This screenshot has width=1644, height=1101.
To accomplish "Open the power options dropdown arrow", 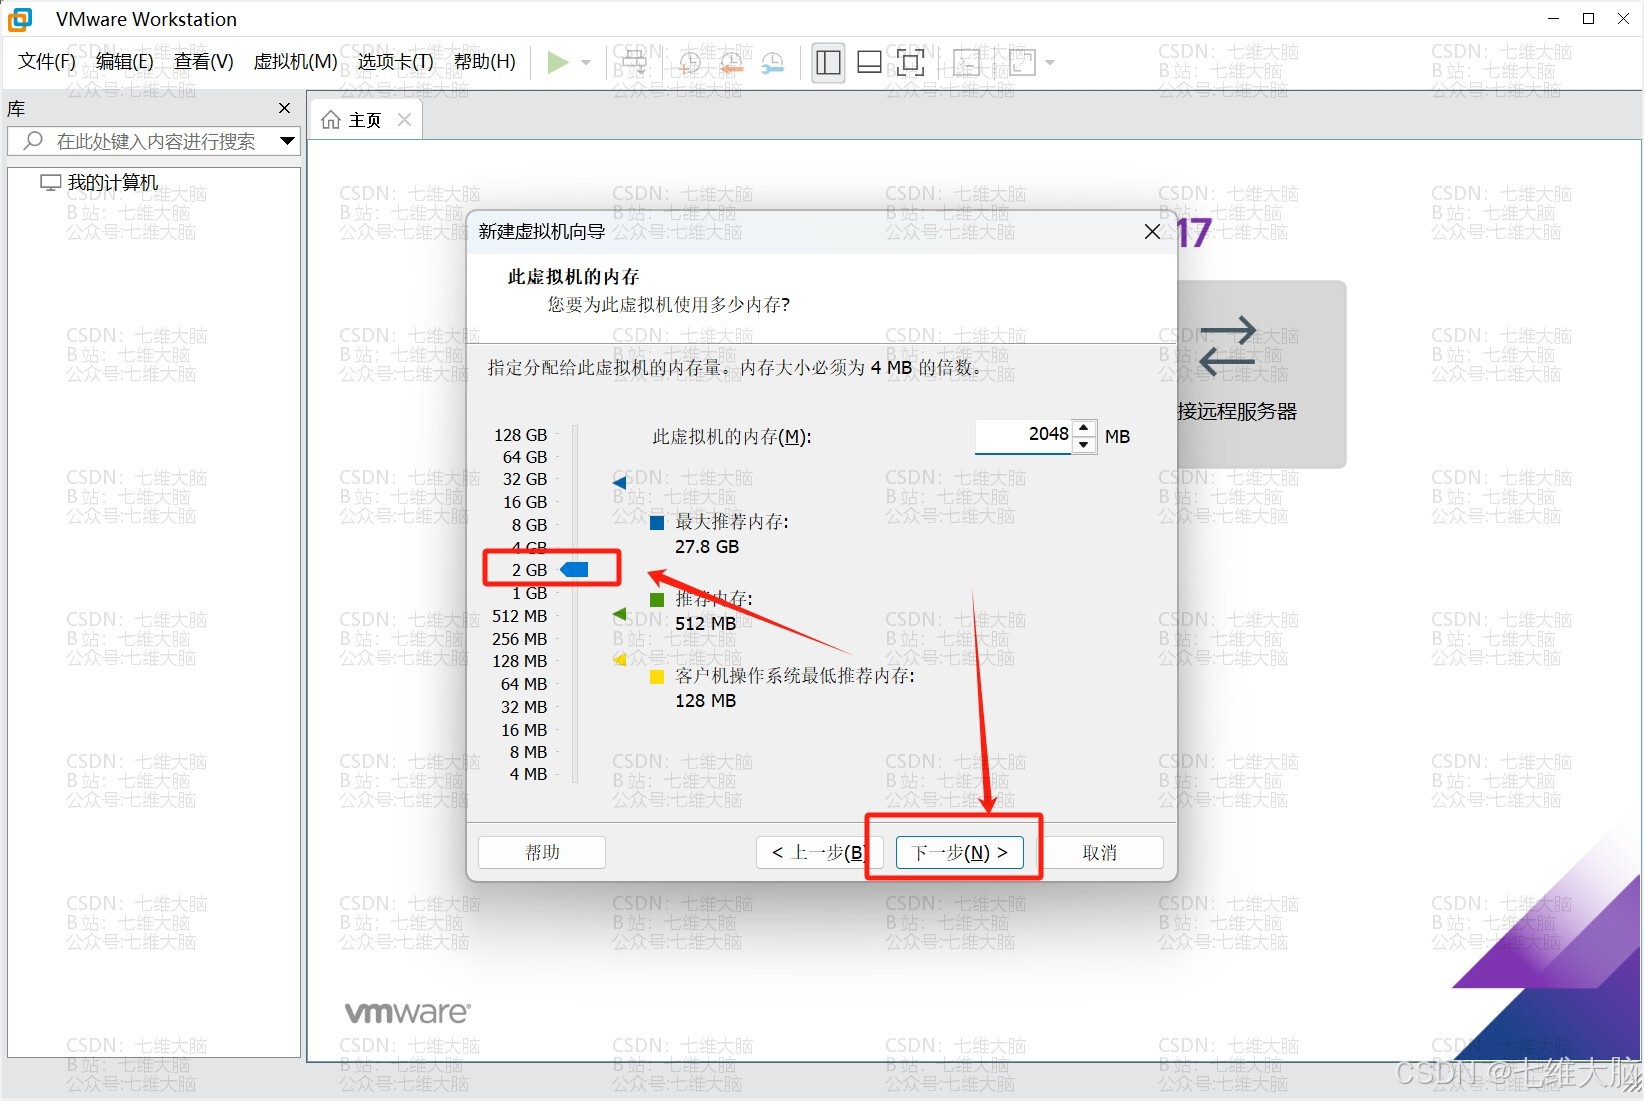I will tap(586, 63).
